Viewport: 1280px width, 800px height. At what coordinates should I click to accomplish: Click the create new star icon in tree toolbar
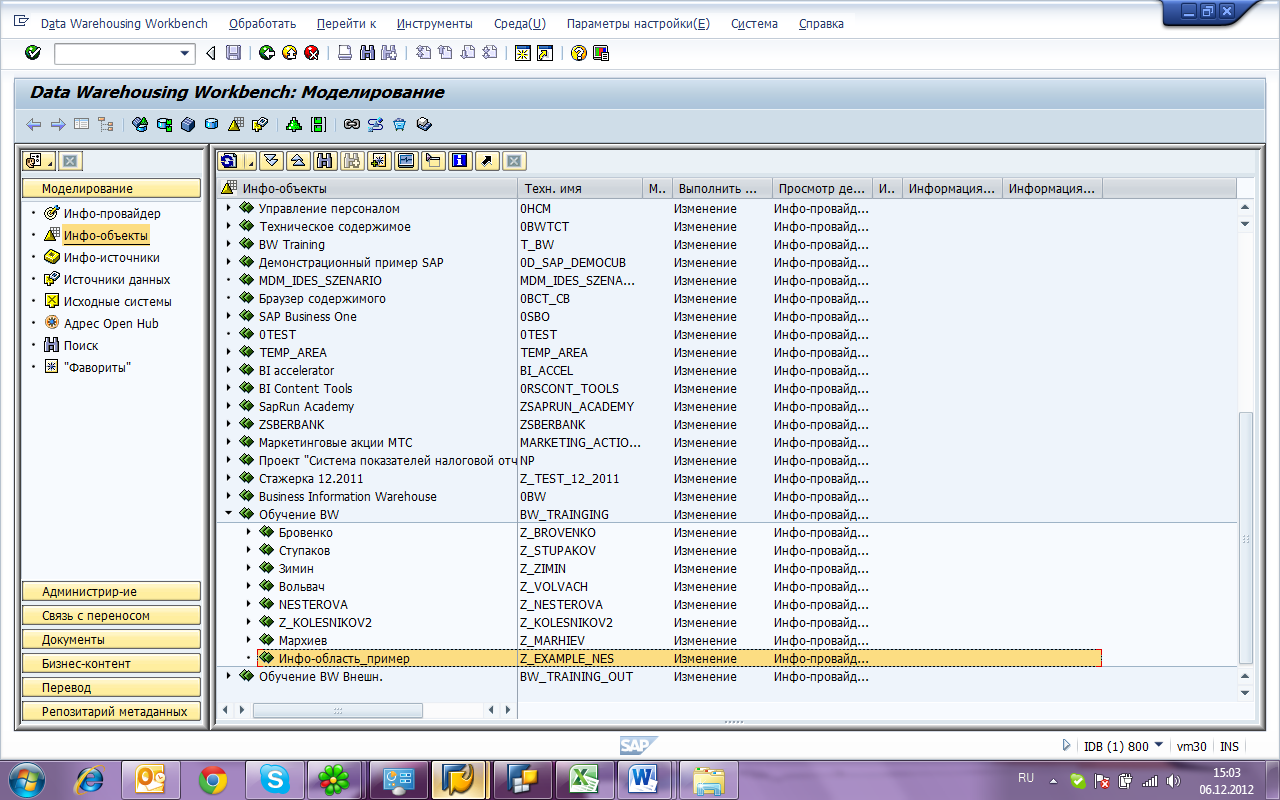point(379,161)
